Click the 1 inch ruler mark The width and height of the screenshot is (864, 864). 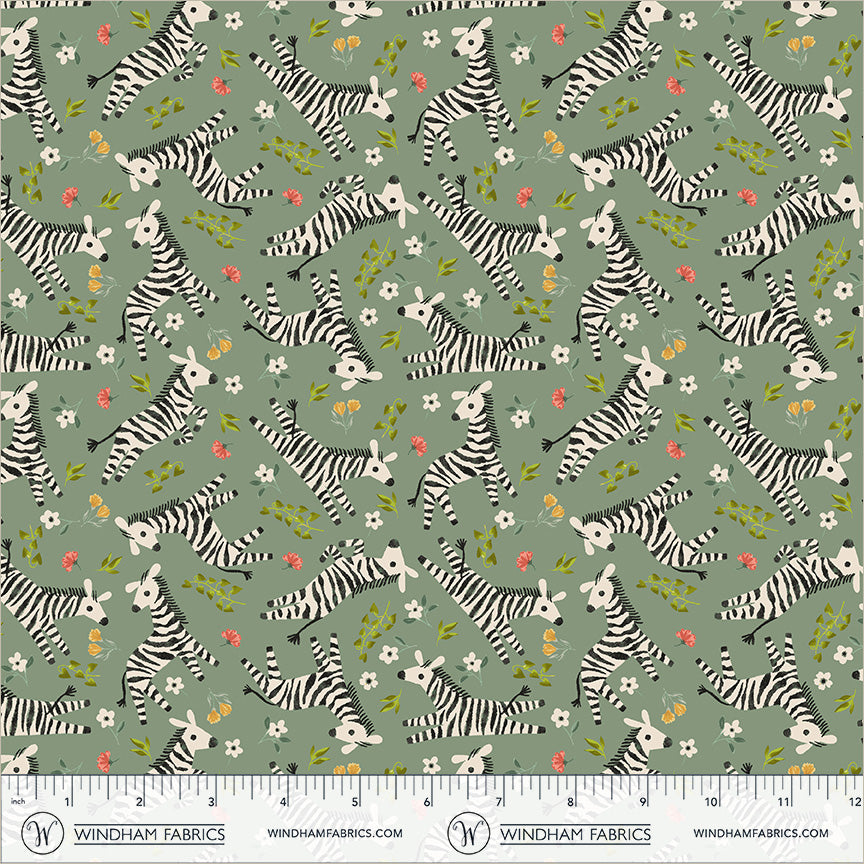point(67,802)
